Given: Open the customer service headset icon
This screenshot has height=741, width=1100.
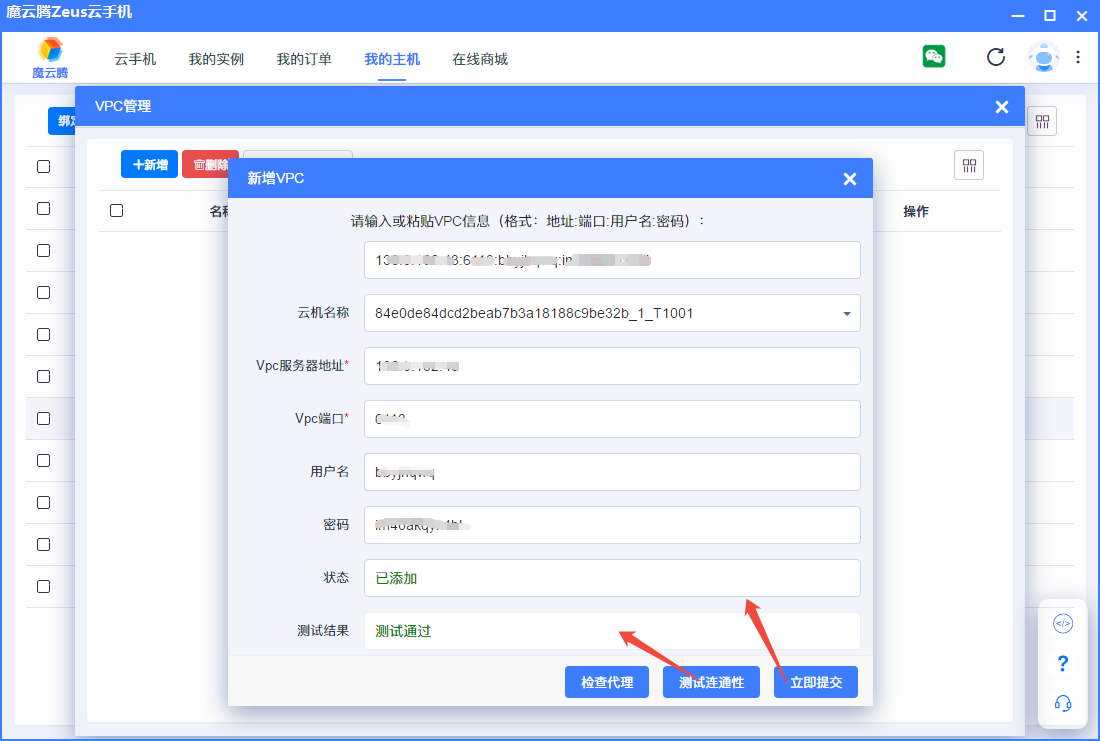Looking at the screenshot, I should coord(1063,704).
